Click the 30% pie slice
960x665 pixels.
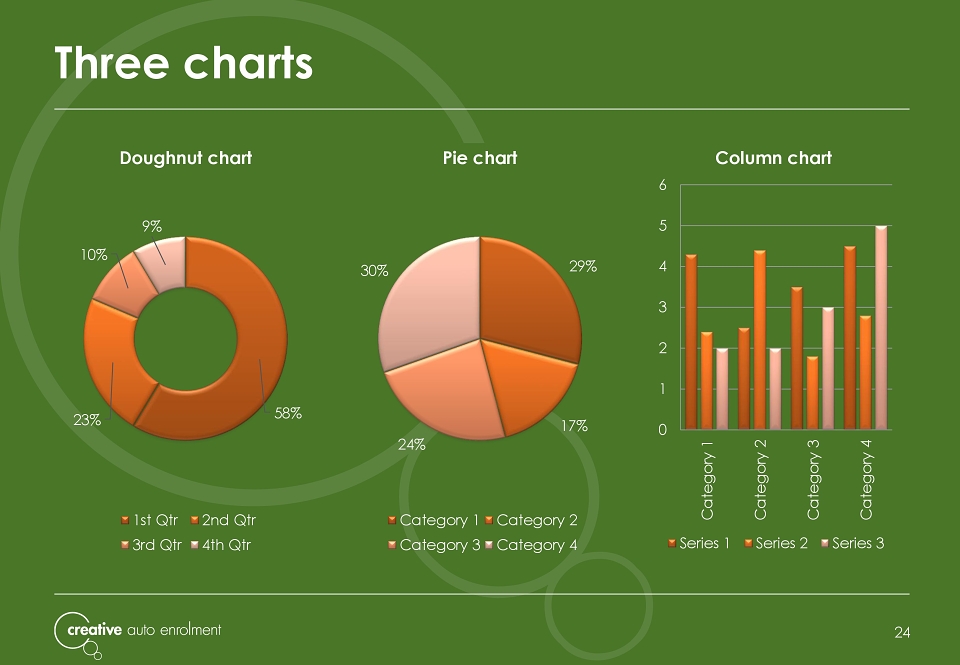click(429, 300)
